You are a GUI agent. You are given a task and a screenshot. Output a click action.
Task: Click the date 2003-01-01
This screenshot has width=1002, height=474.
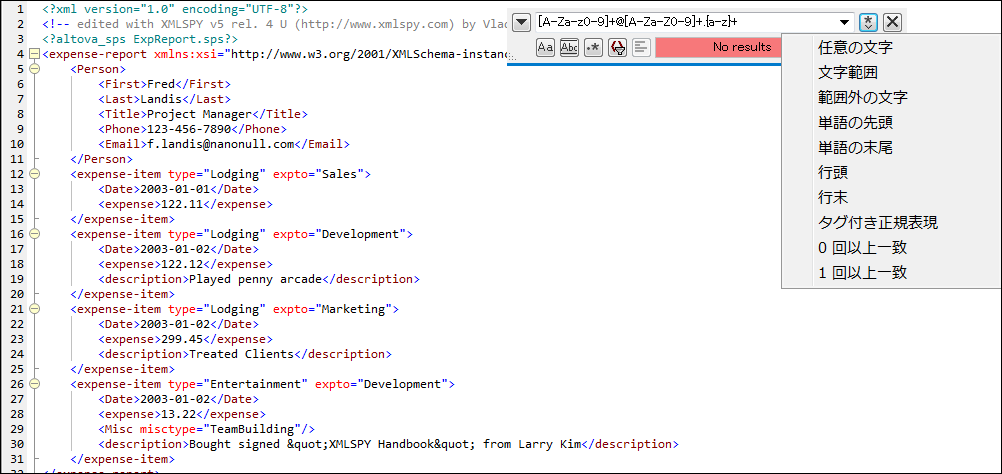(174, 189)
